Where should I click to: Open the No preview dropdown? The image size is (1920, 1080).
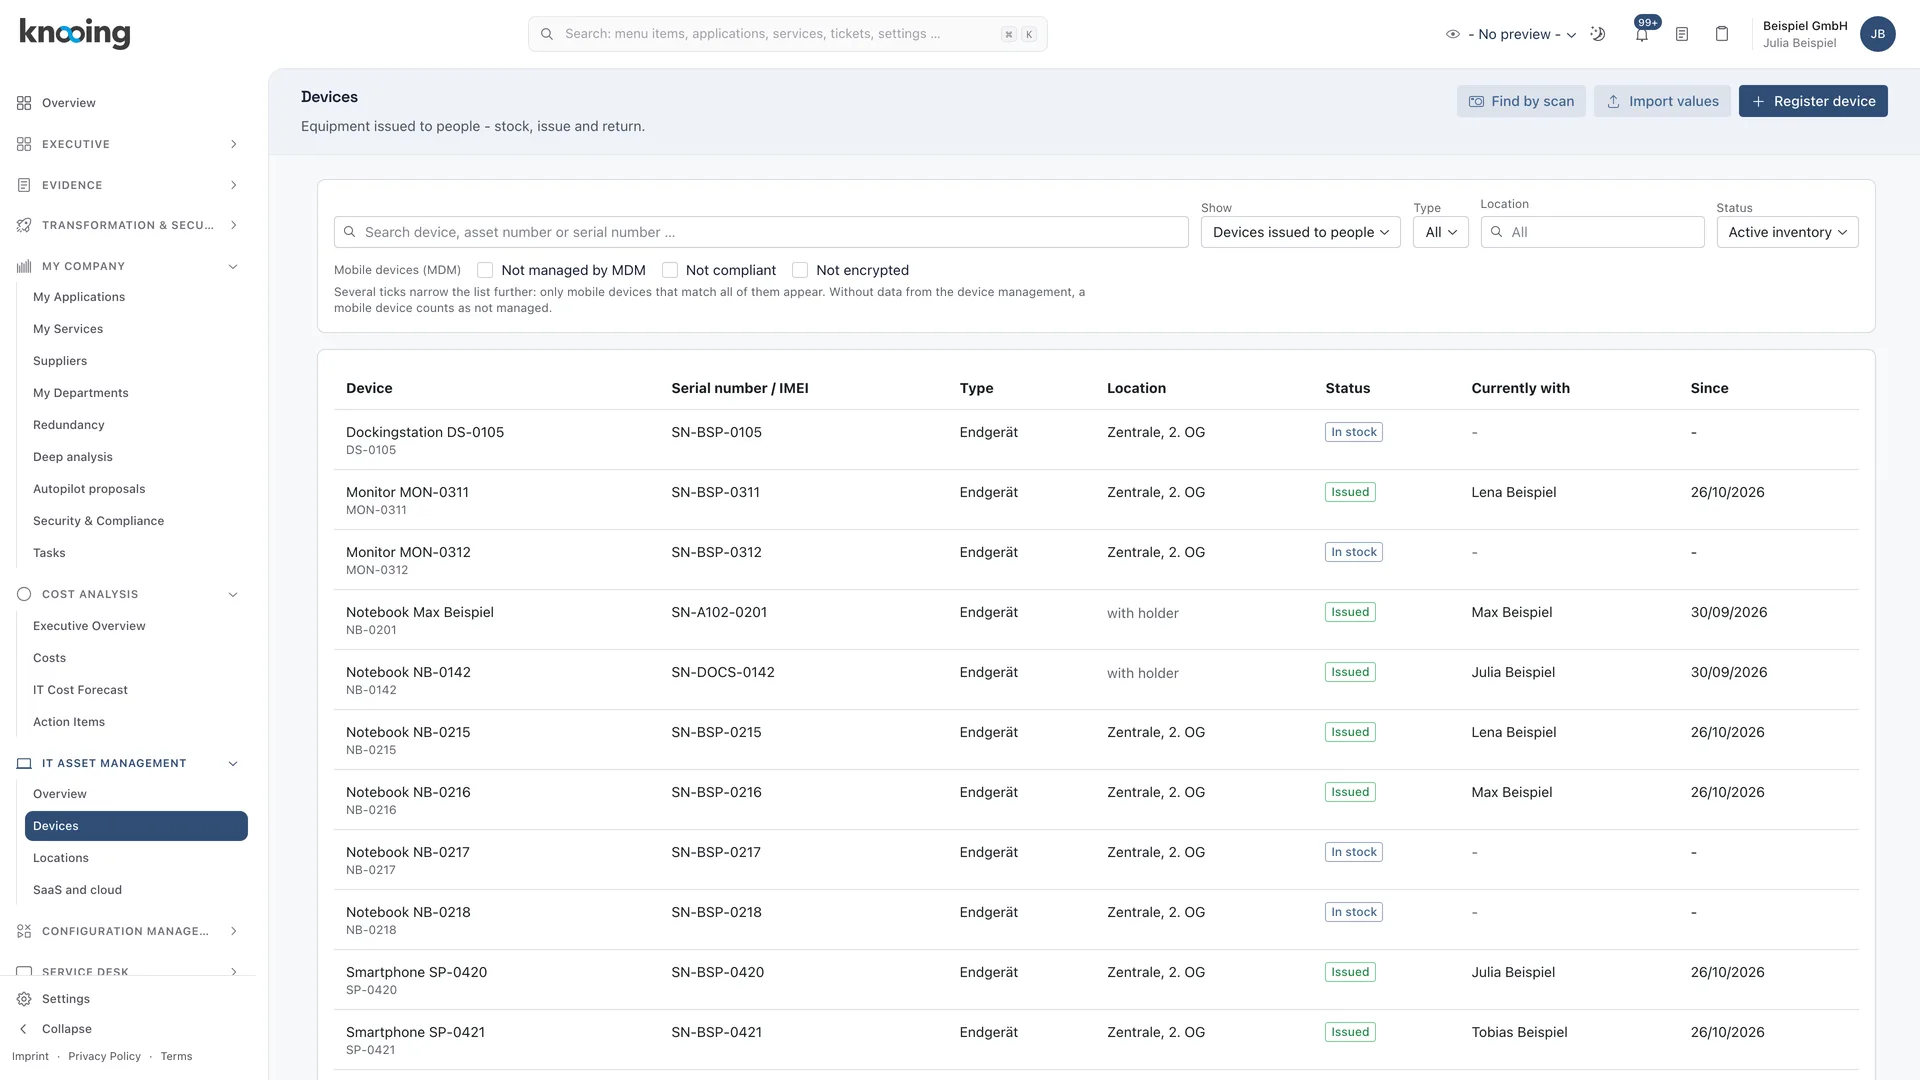point(1511,34)
